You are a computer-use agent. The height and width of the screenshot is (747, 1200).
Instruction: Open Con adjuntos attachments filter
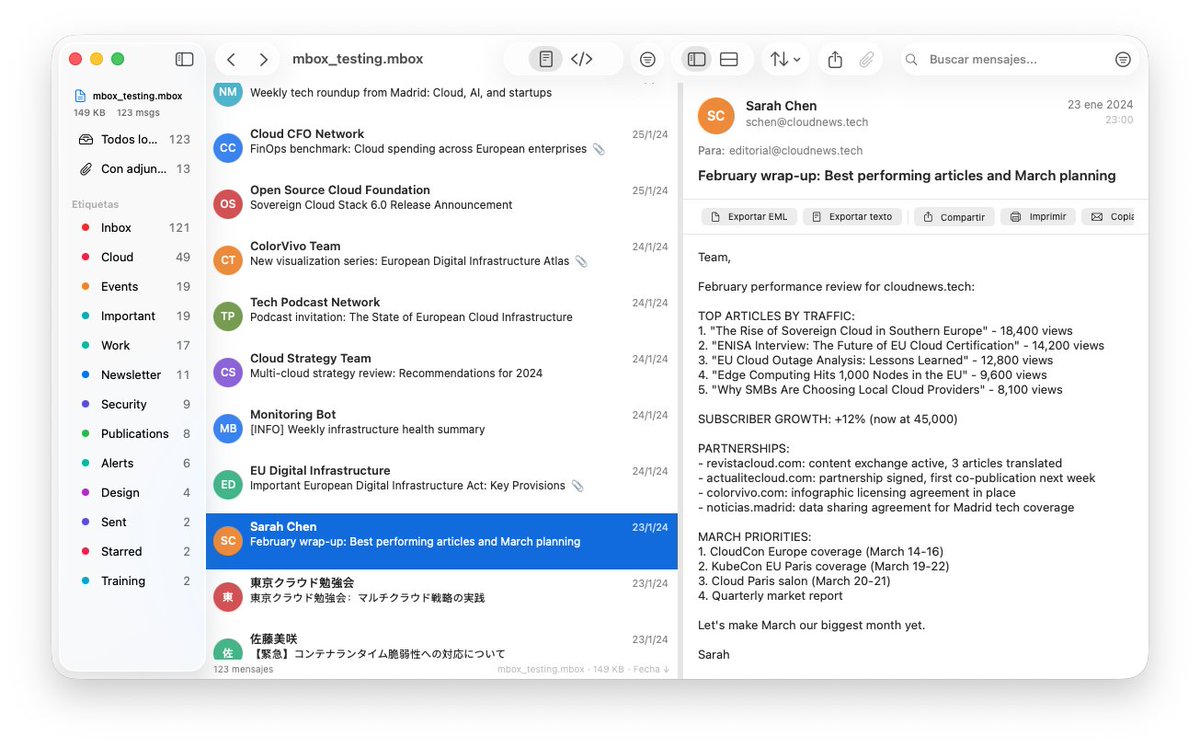[x=133, y=169]
